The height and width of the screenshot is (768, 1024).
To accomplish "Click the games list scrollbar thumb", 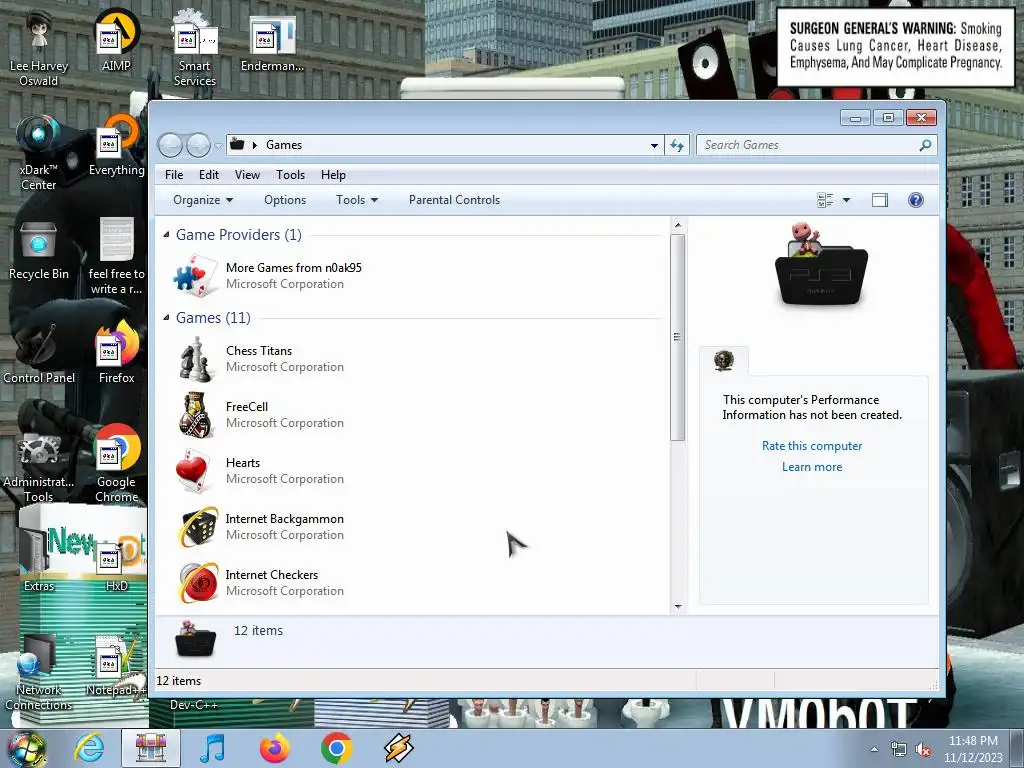I will [677, 337].
